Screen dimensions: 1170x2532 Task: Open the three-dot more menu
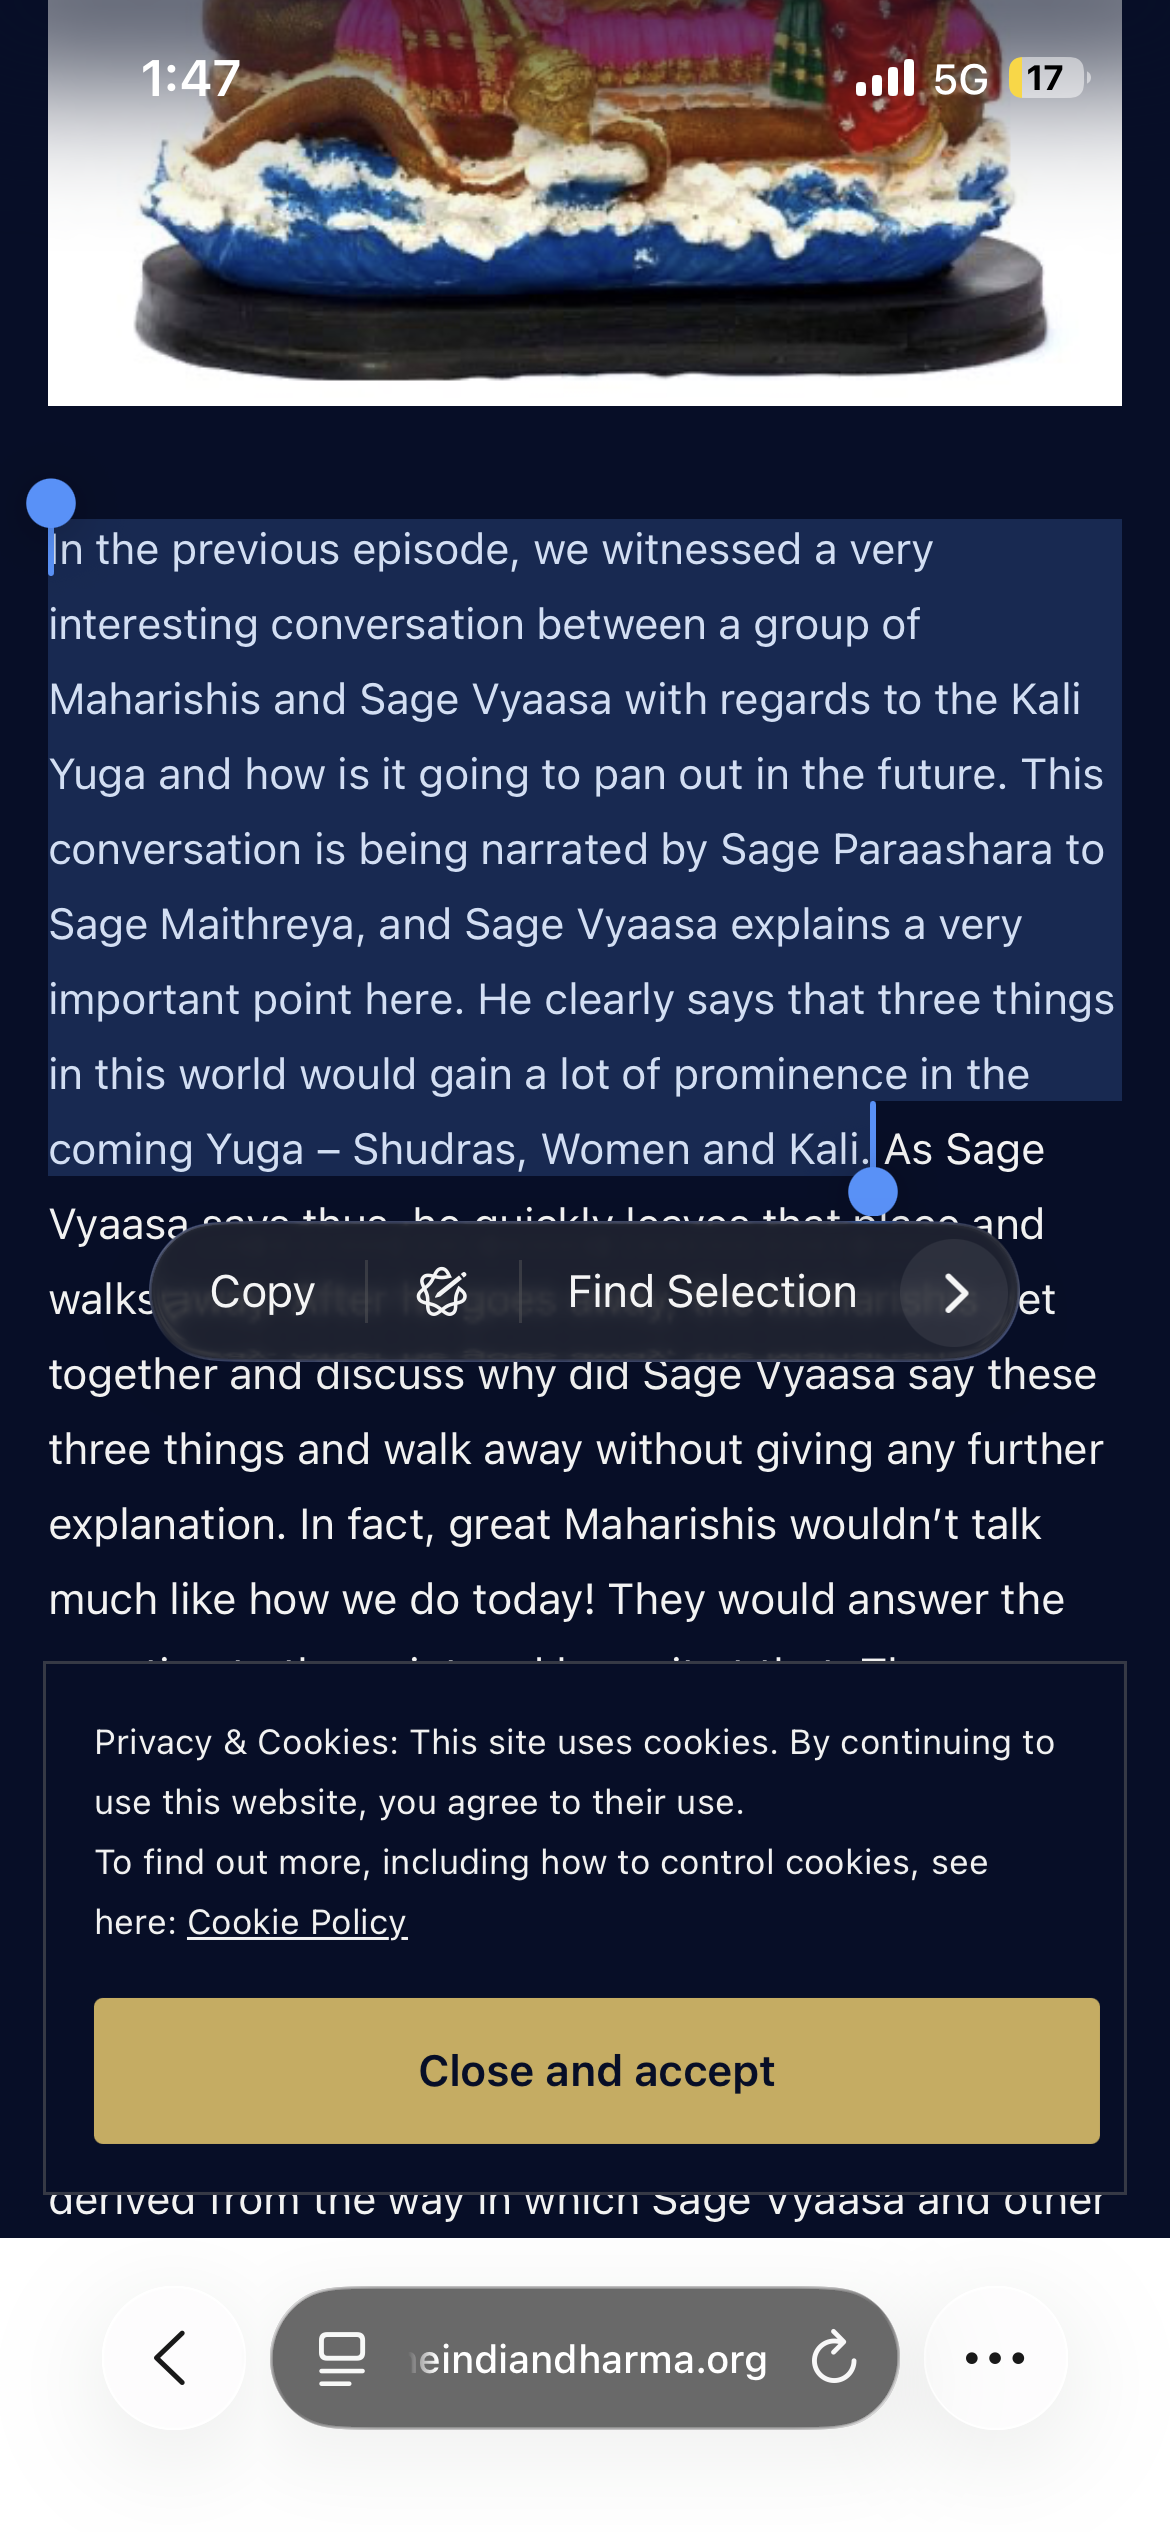[995, 2358]
